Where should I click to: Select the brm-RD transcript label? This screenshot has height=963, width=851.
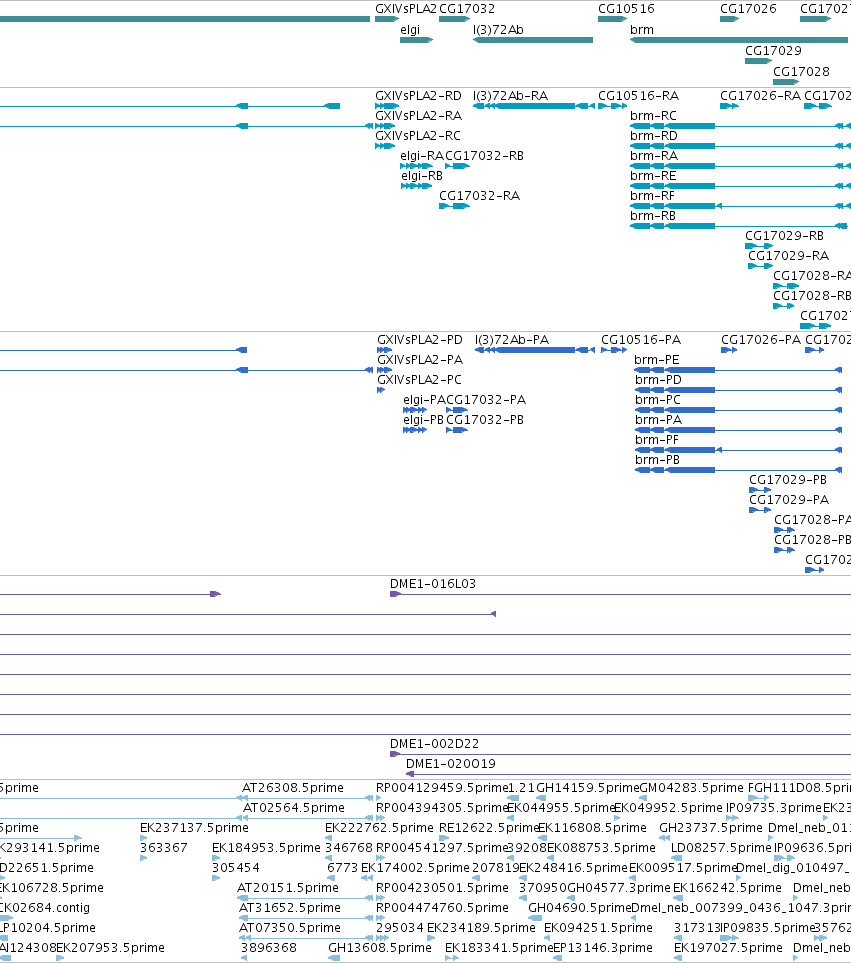pos(654,135)
